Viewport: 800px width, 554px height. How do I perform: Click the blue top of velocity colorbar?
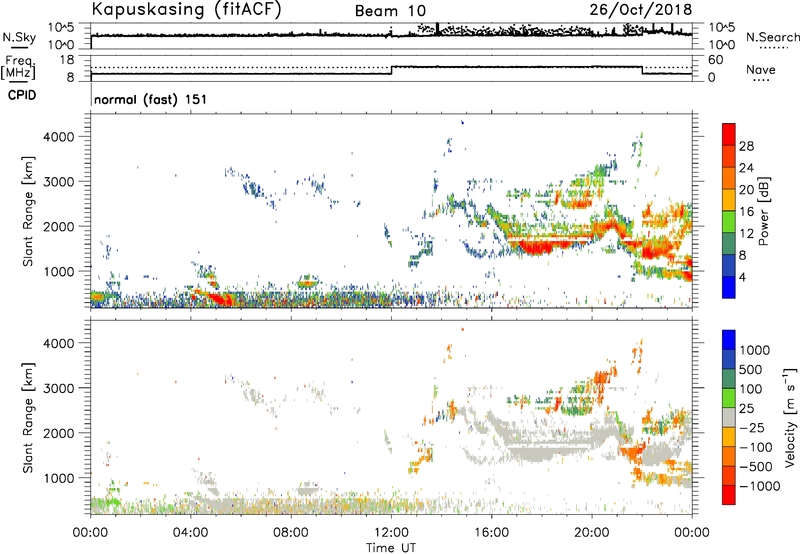coord(729,339)
